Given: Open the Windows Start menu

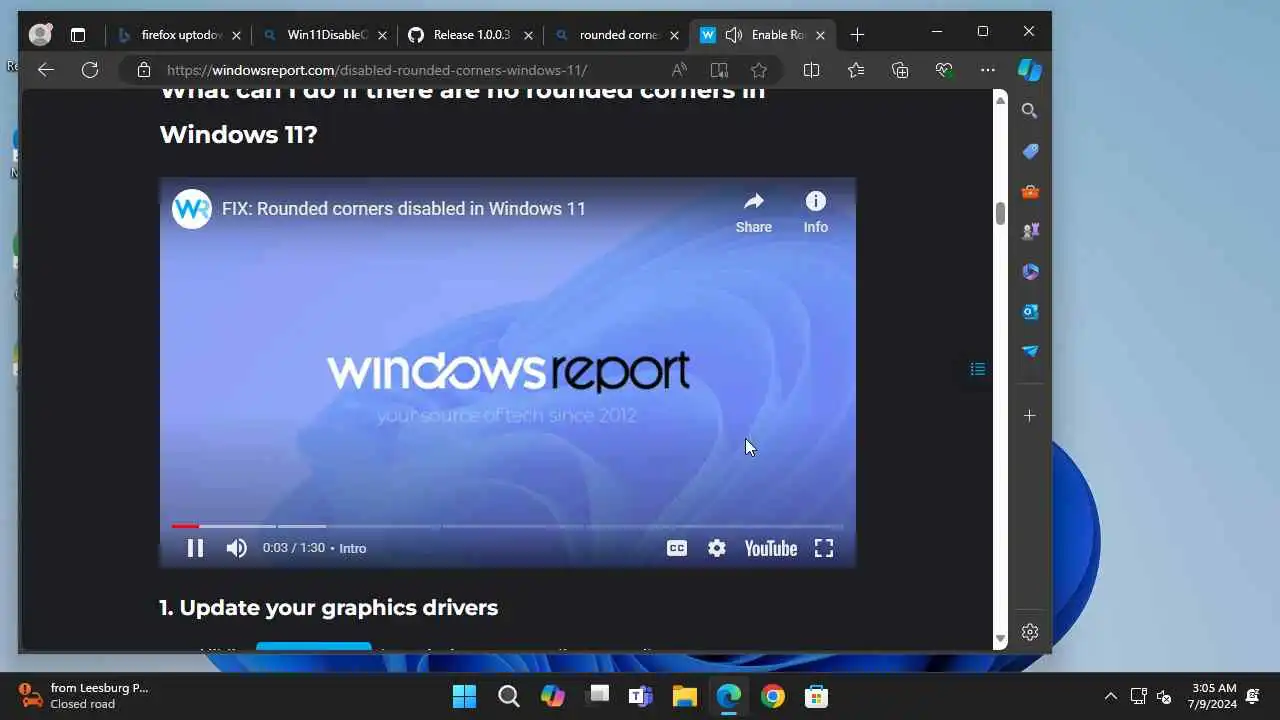Looking at the screenshot, I should click(464, 696).
